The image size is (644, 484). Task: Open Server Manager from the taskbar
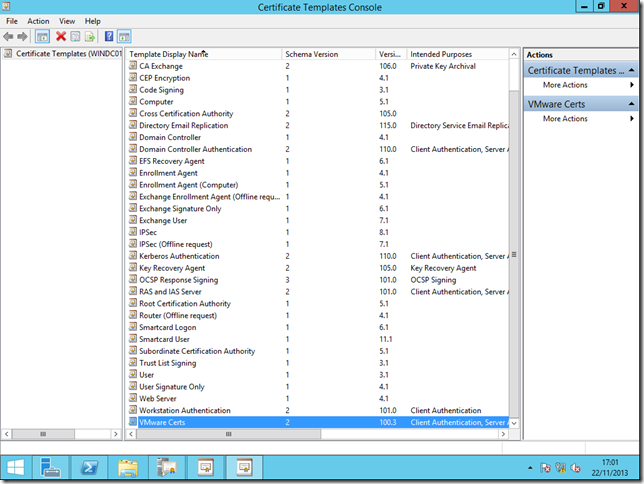tap(51, 466)
